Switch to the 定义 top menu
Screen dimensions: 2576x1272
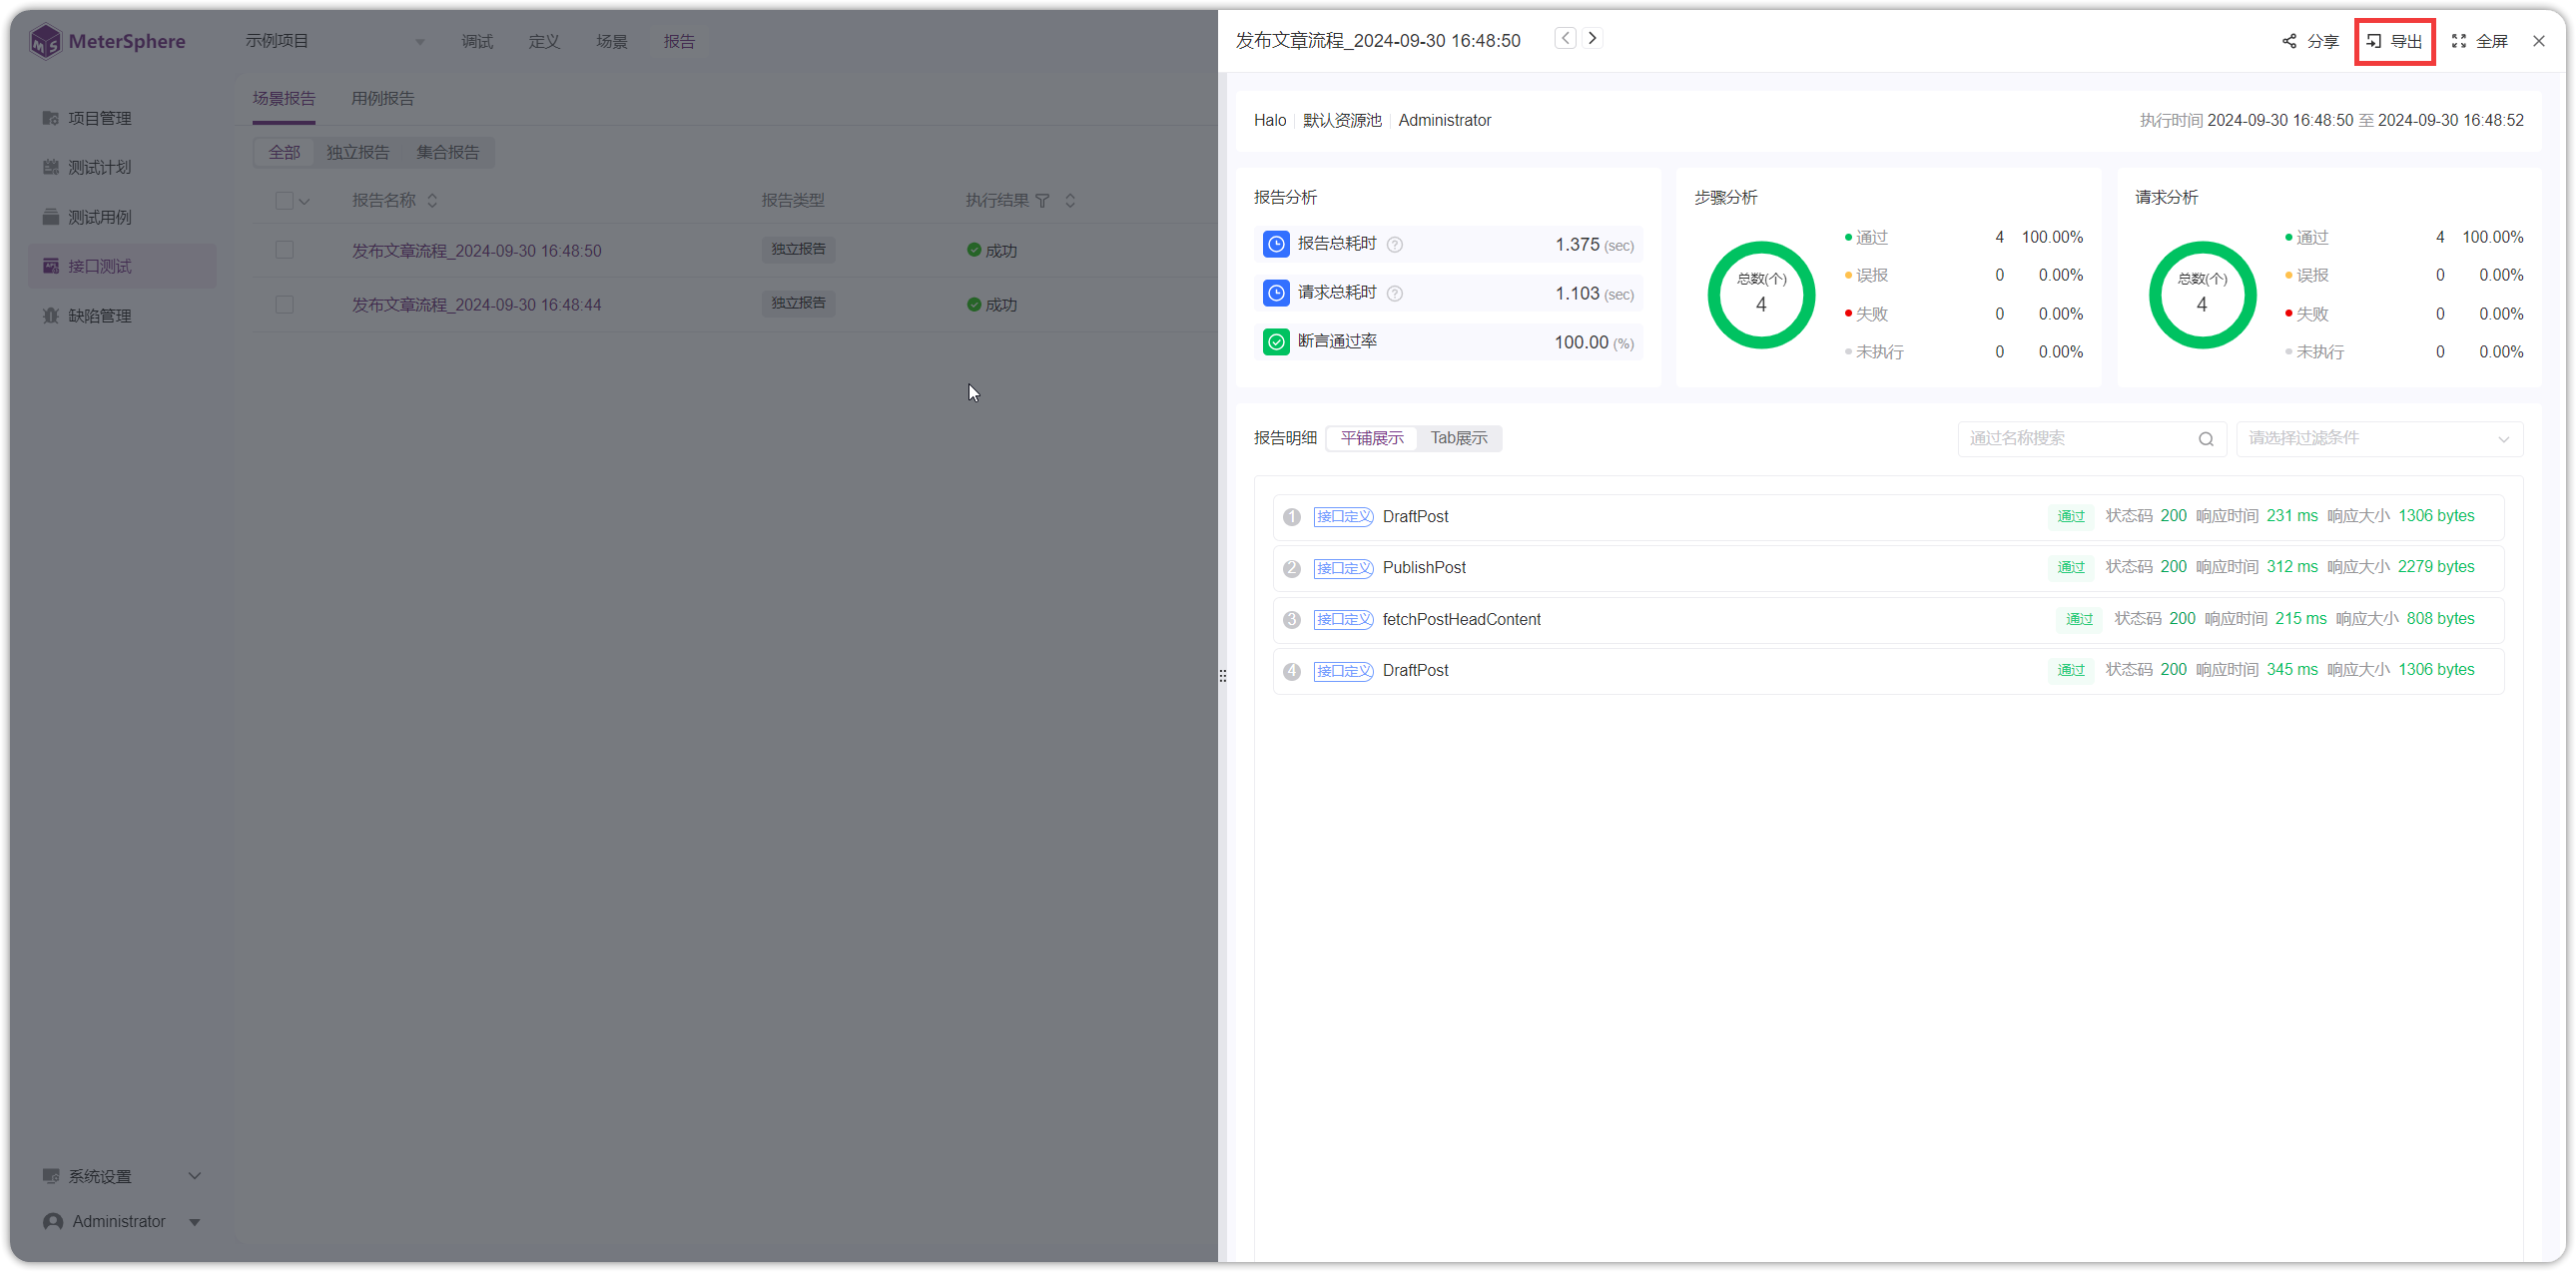544,41
